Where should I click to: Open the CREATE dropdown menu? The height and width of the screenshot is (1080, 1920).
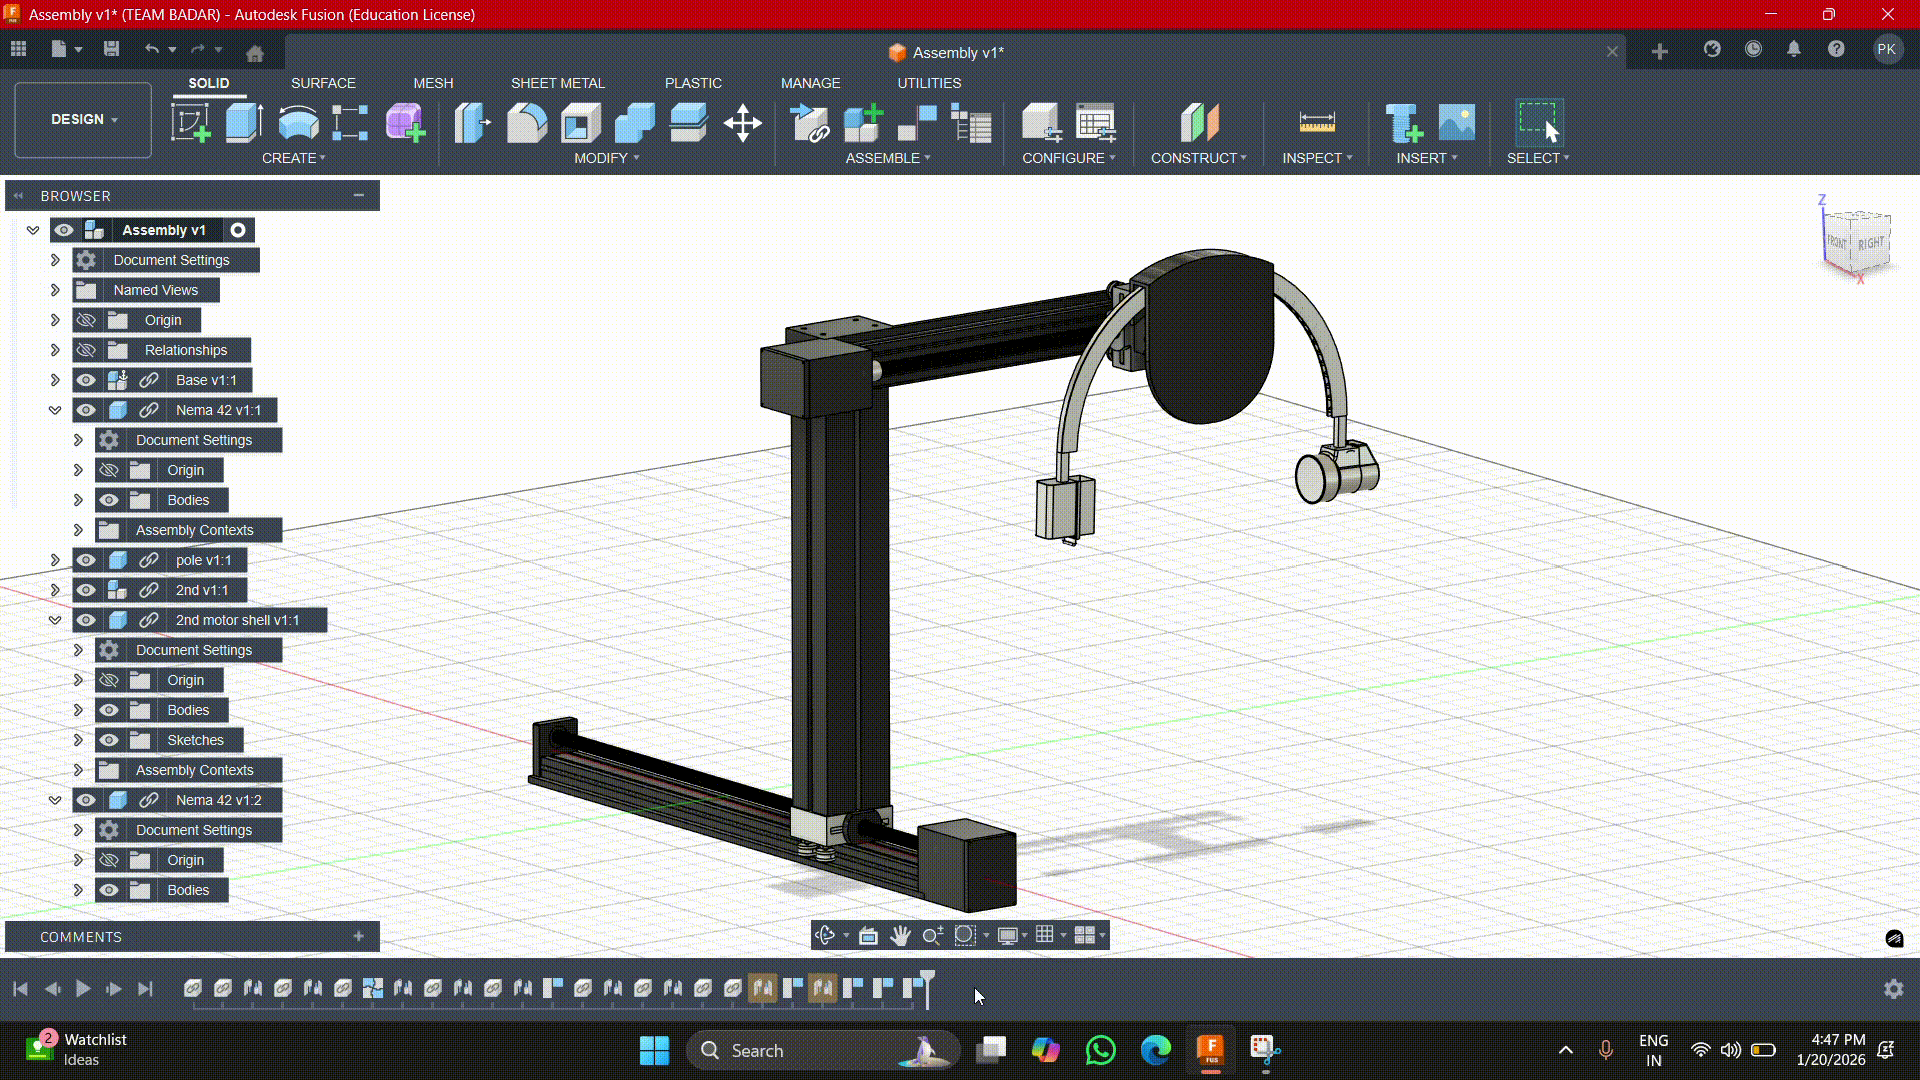(x=293, y=158)
